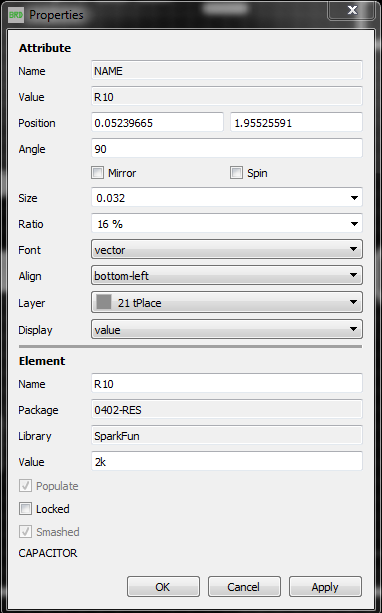Open the Ratio dropdown showing 16 %
The width and height of the screenshot is (382, 613).
click(227, 224)
